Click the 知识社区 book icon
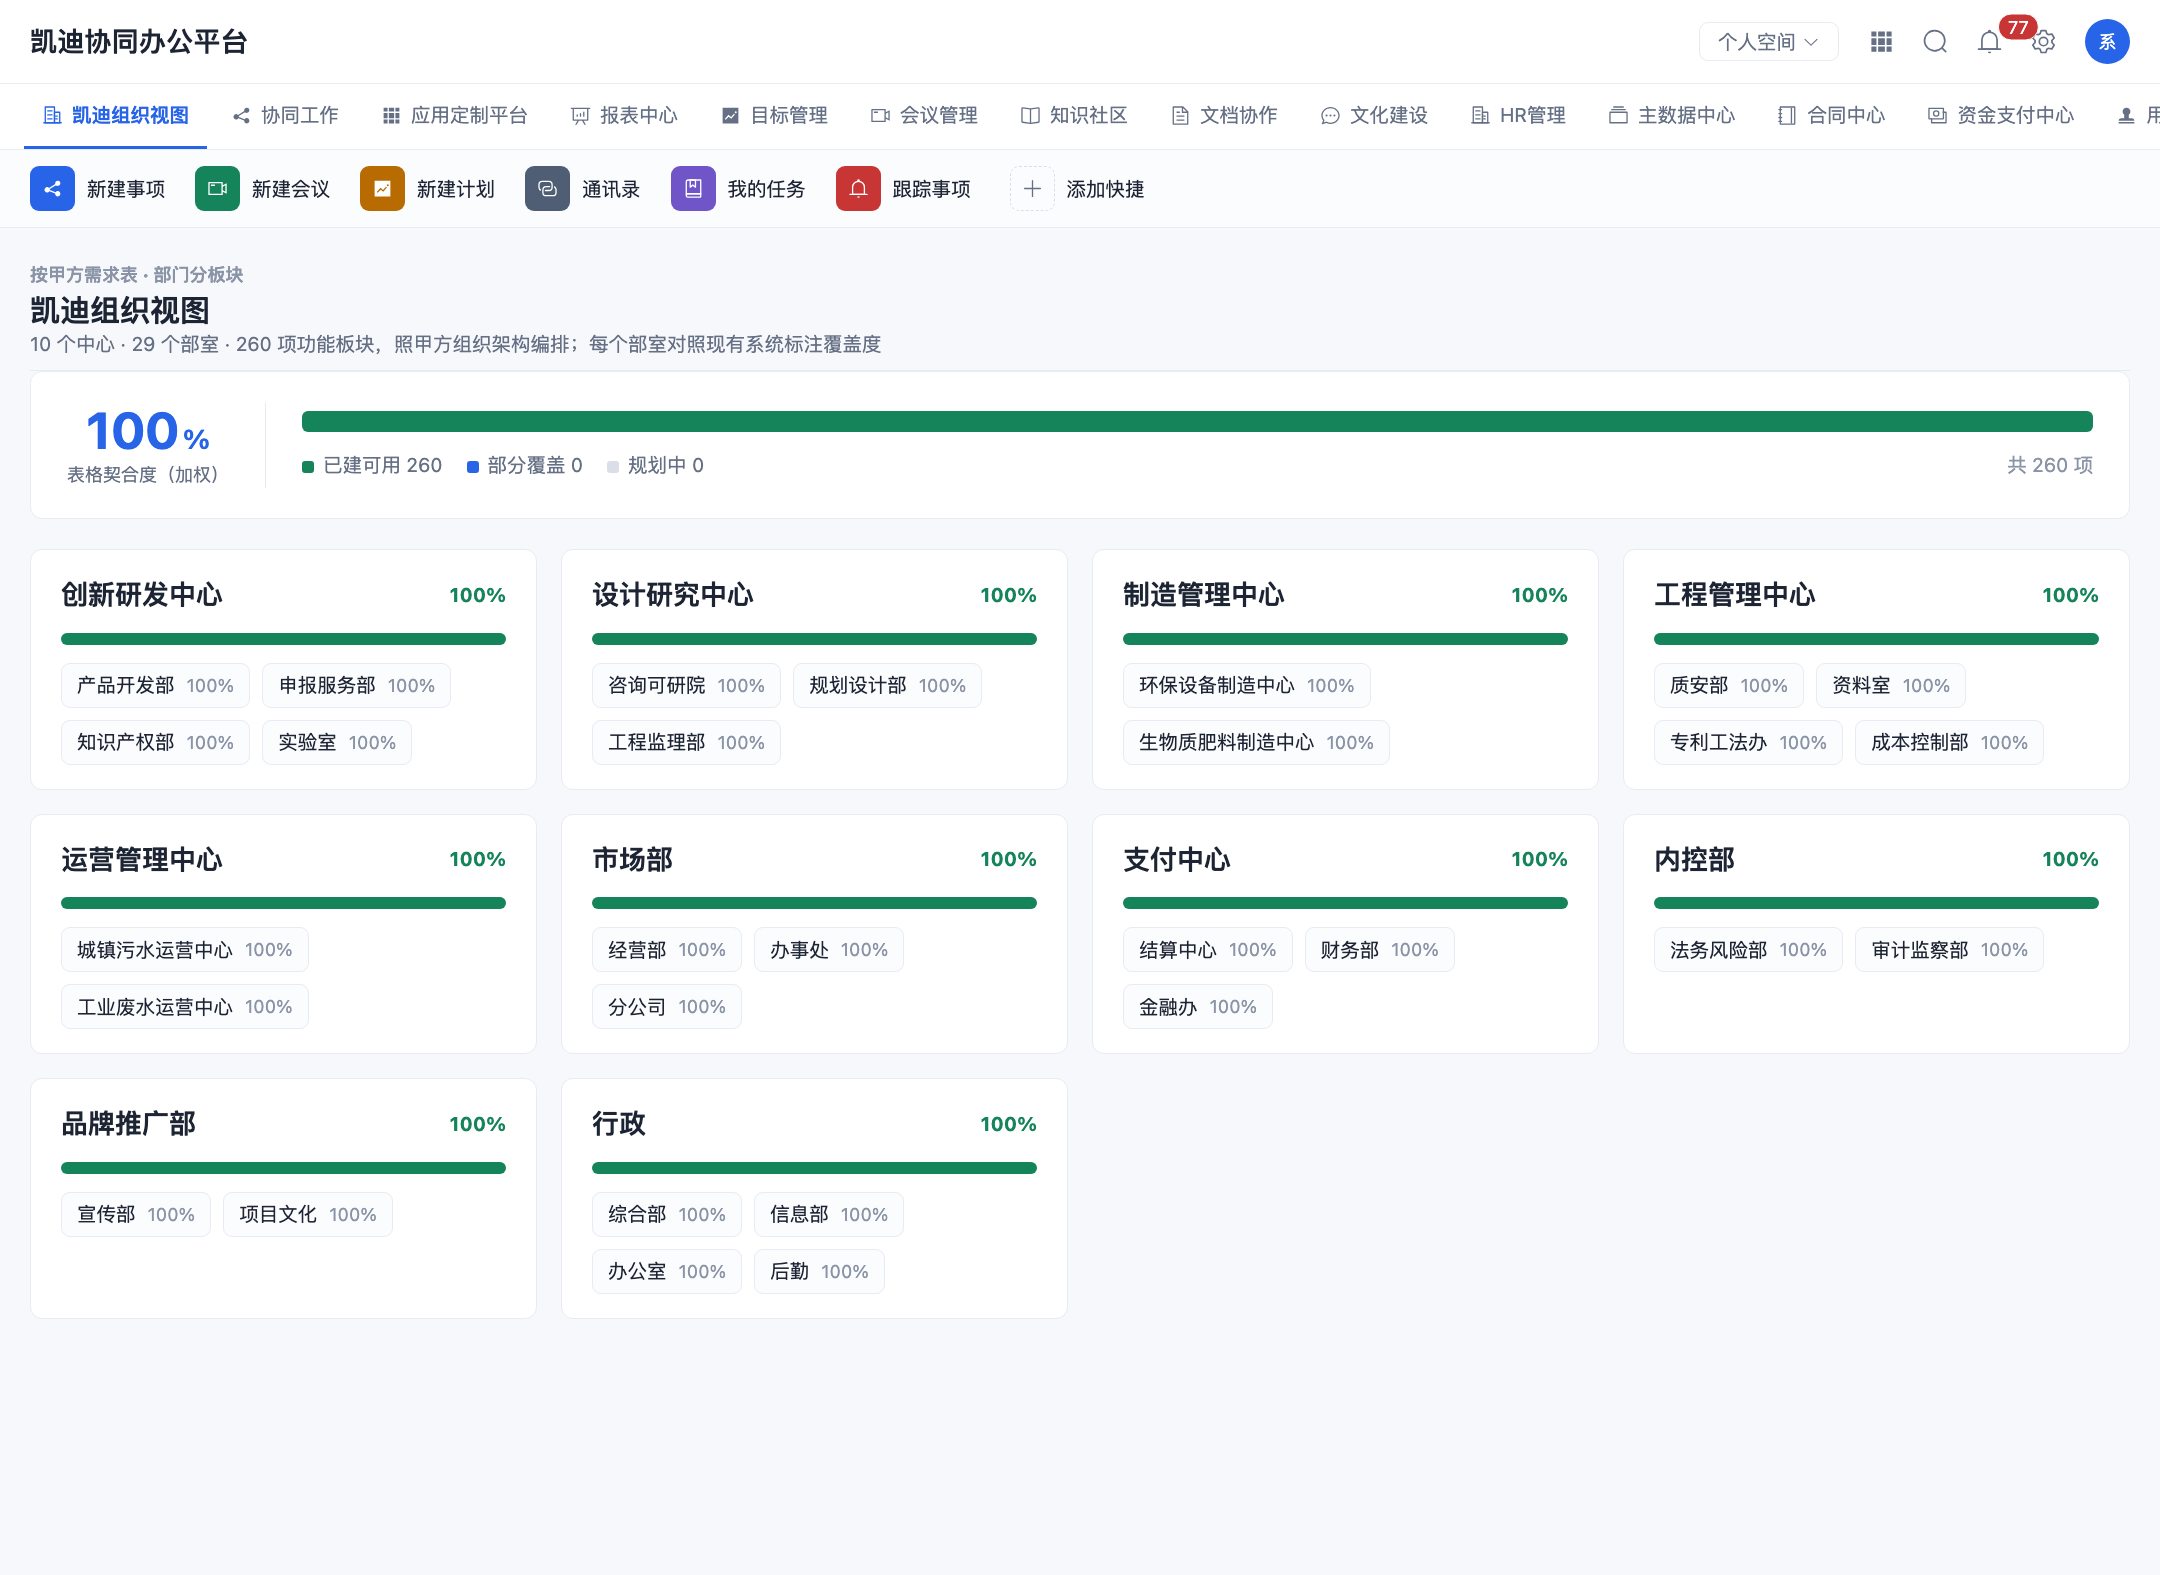2160x1575 pixels. click(x=1030, y=116)
